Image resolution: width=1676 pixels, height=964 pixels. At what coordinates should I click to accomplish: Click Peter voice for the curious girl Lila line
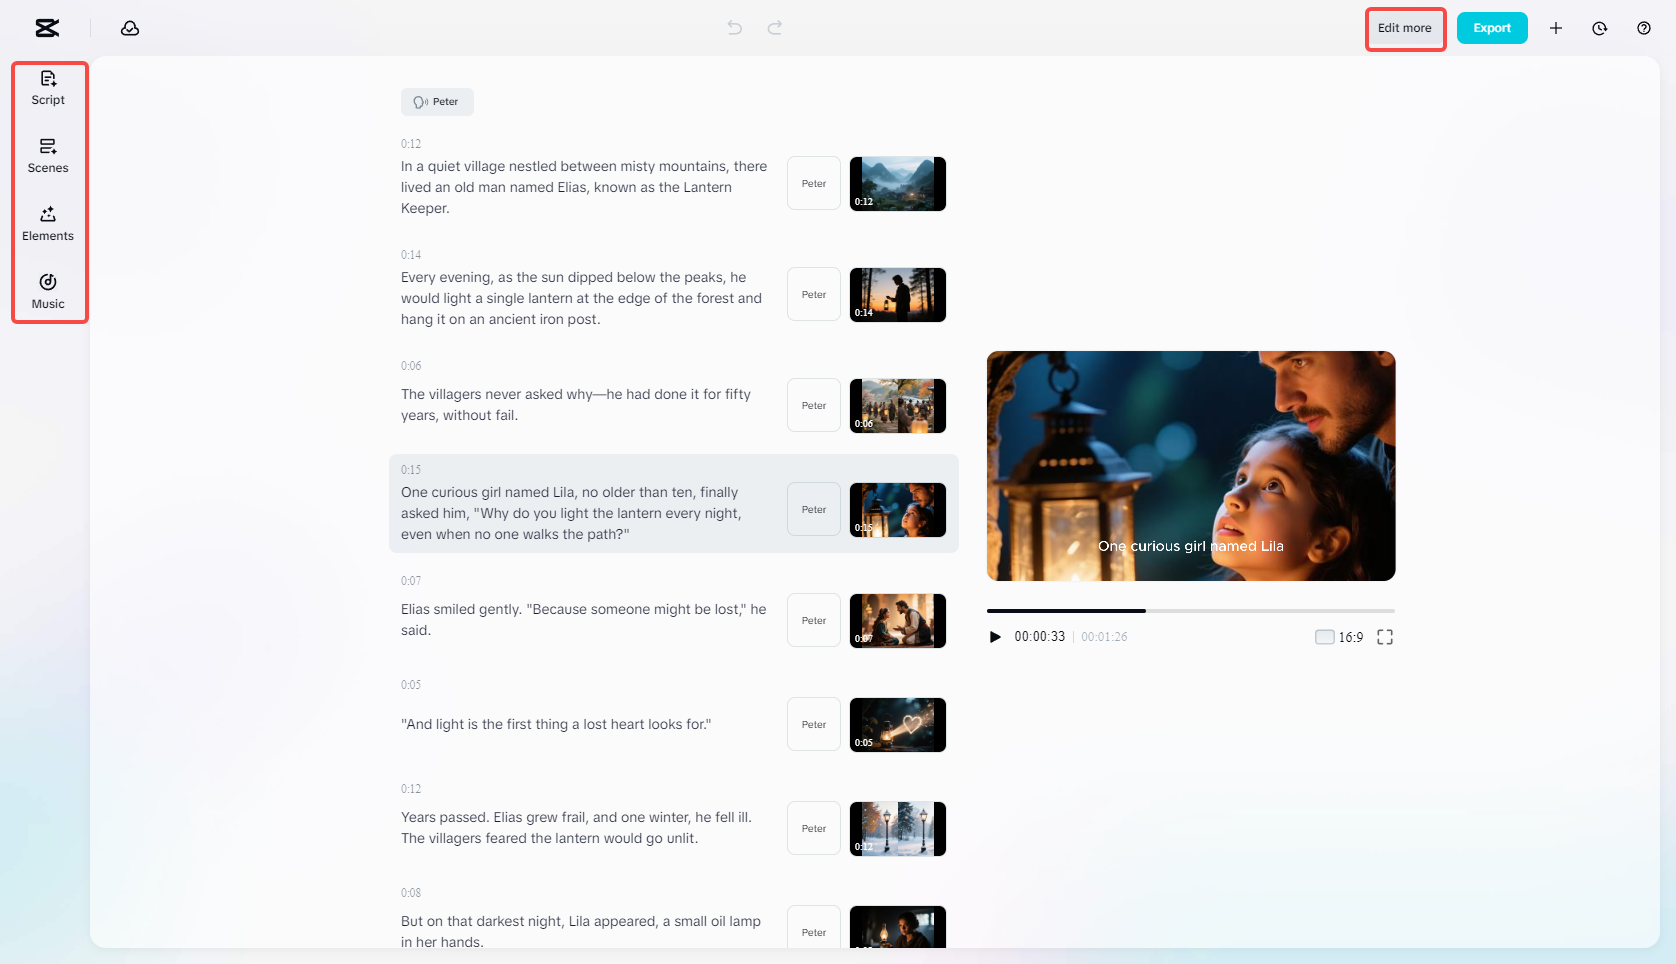pos(814,510)
